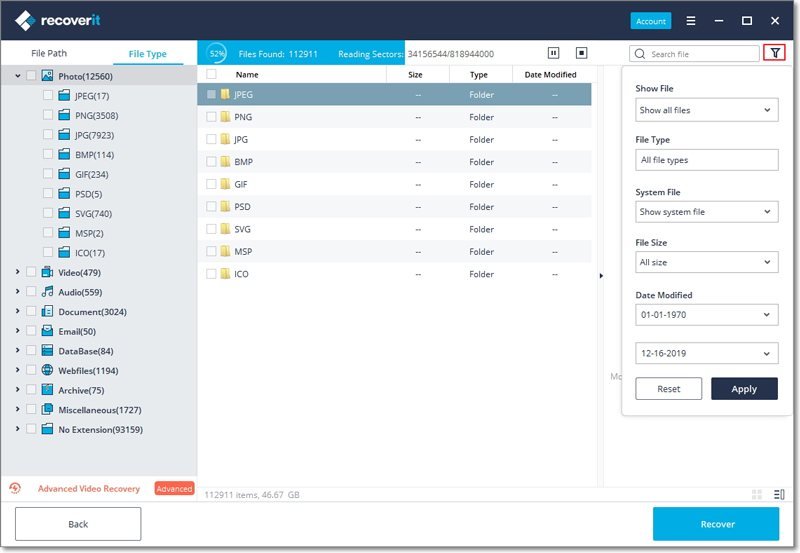The width and height of the screenshot is (800, 553).
Task: Stop the scan using the stop icon
Action: [x=582, y=53]
